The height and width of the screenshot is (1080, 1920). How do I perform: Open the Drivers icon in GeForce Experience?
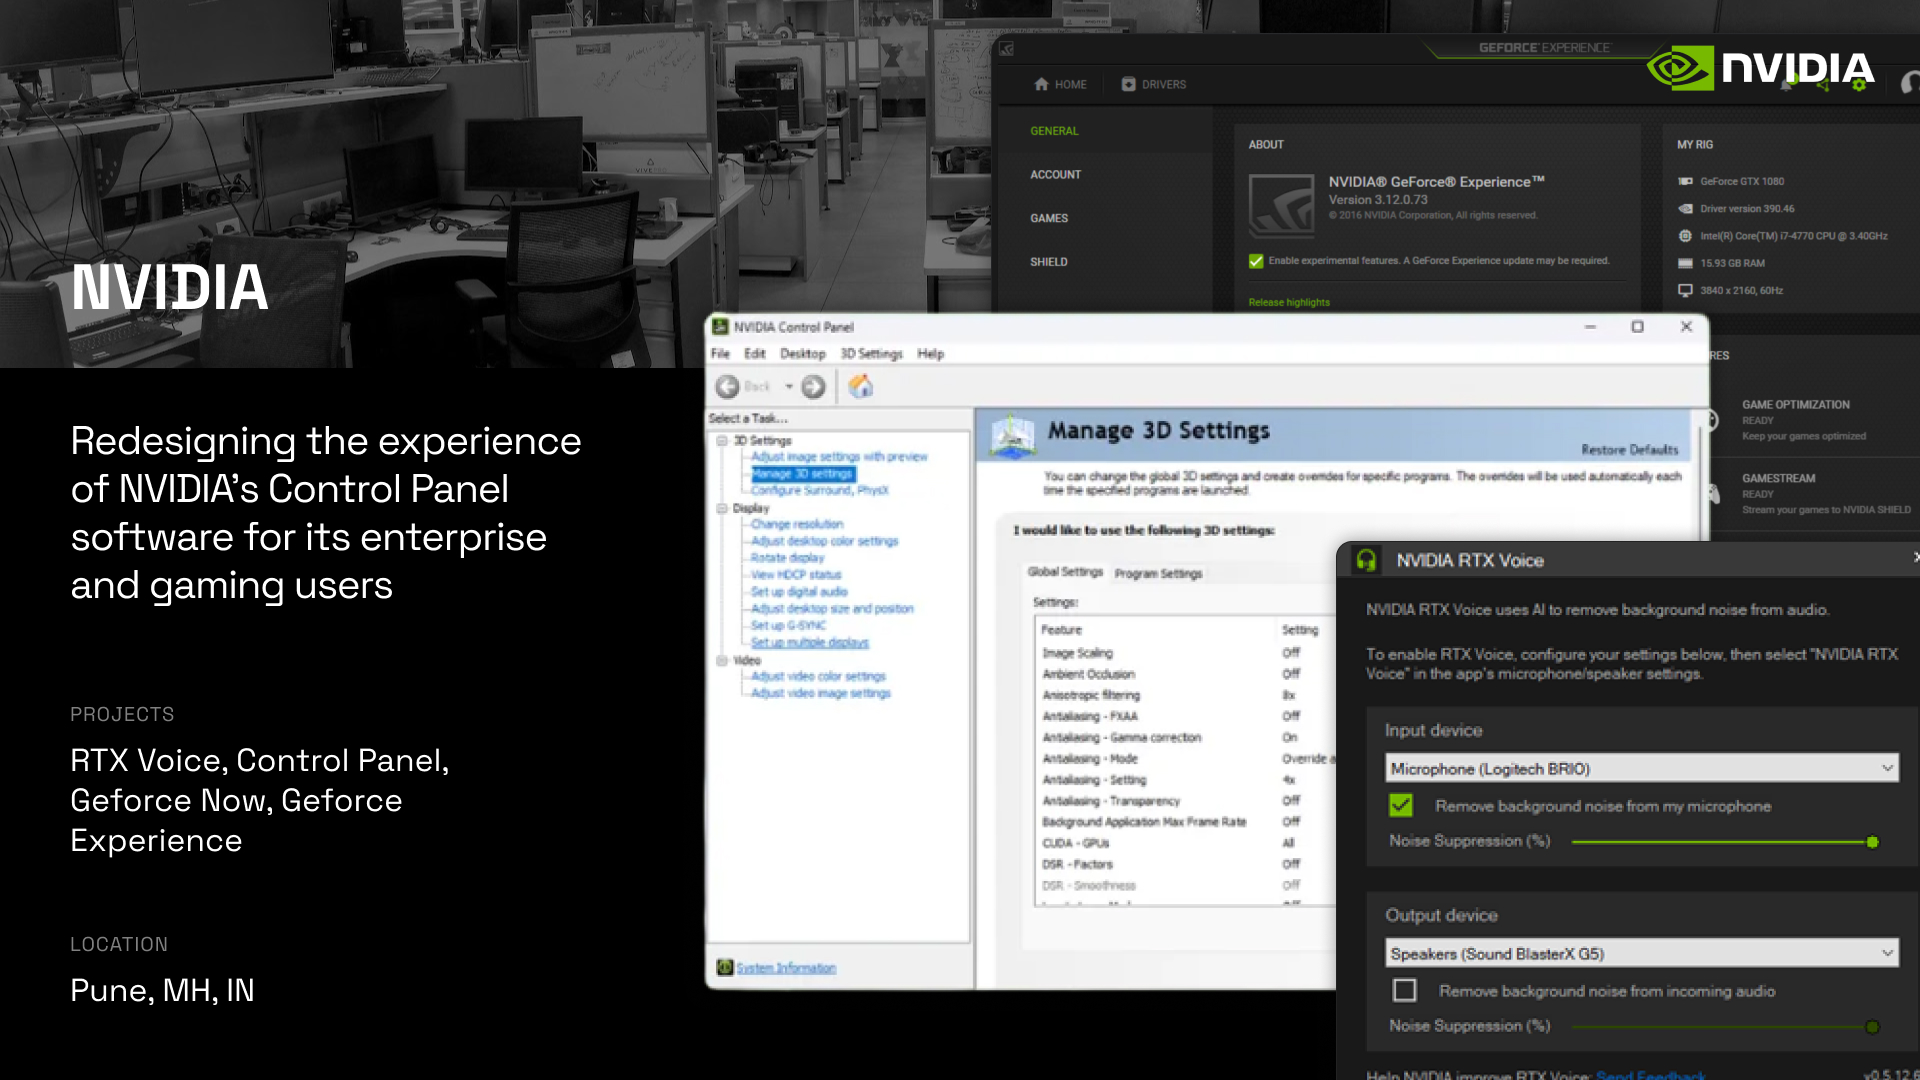[1128, 84]
